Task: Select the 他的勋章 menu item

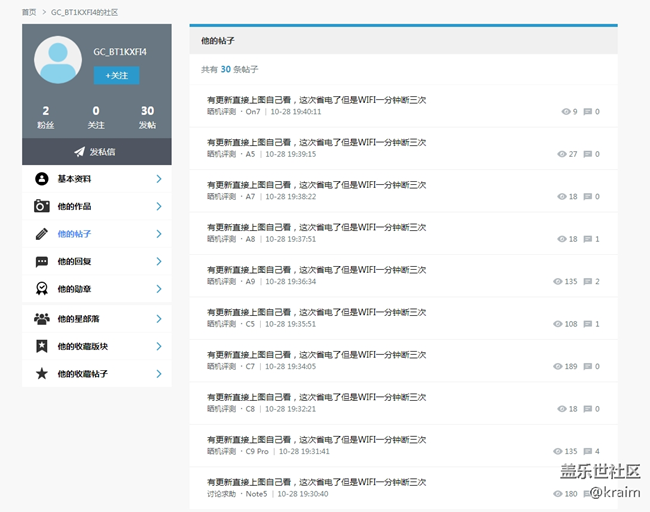Action: (97, 289)
